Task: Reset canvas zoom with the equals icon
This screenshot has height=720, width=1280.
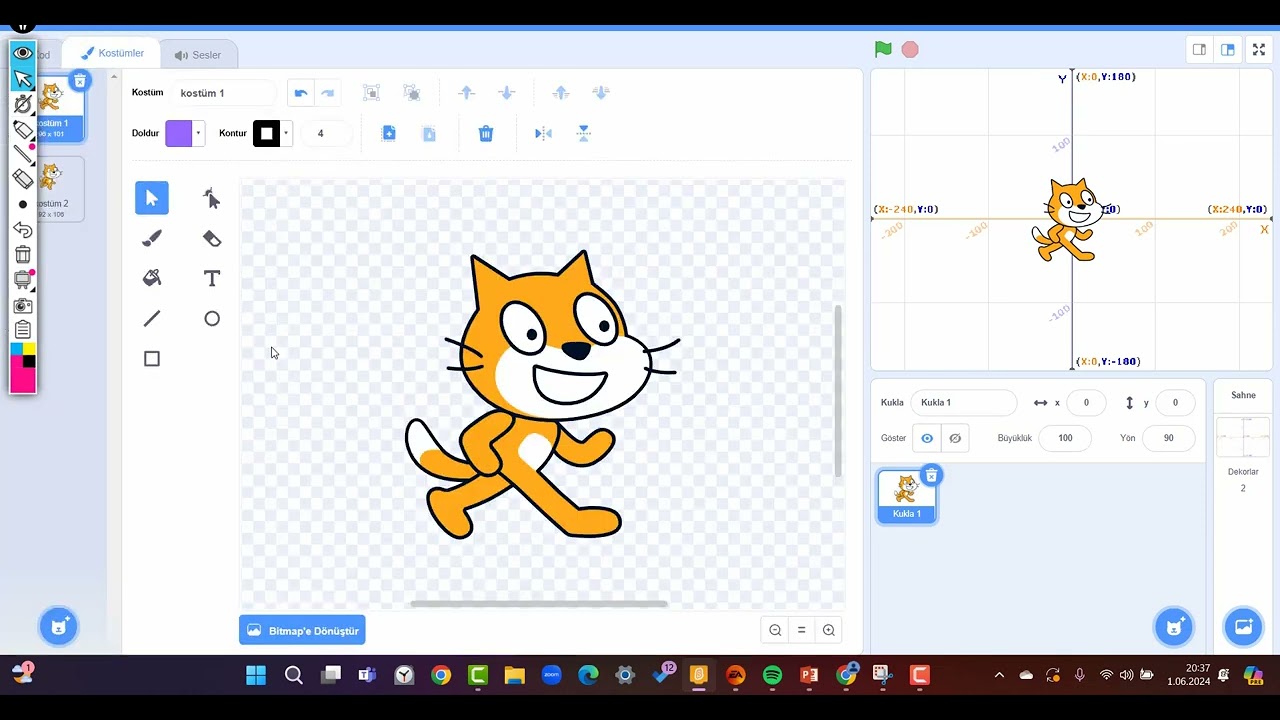Action: (801, 630)
